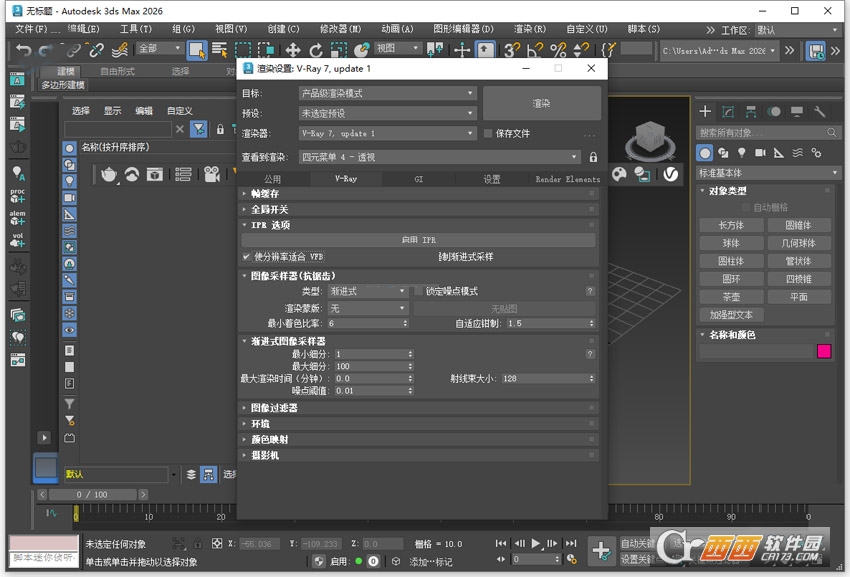Open Select by Name list icon
This screenshot has height=577, width=850.
pyautogui.click(x=220, y=50)
